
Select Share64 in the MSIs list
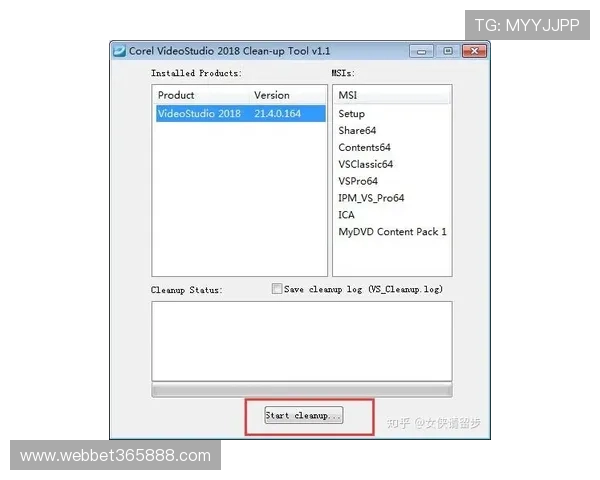tap(357, 131)
